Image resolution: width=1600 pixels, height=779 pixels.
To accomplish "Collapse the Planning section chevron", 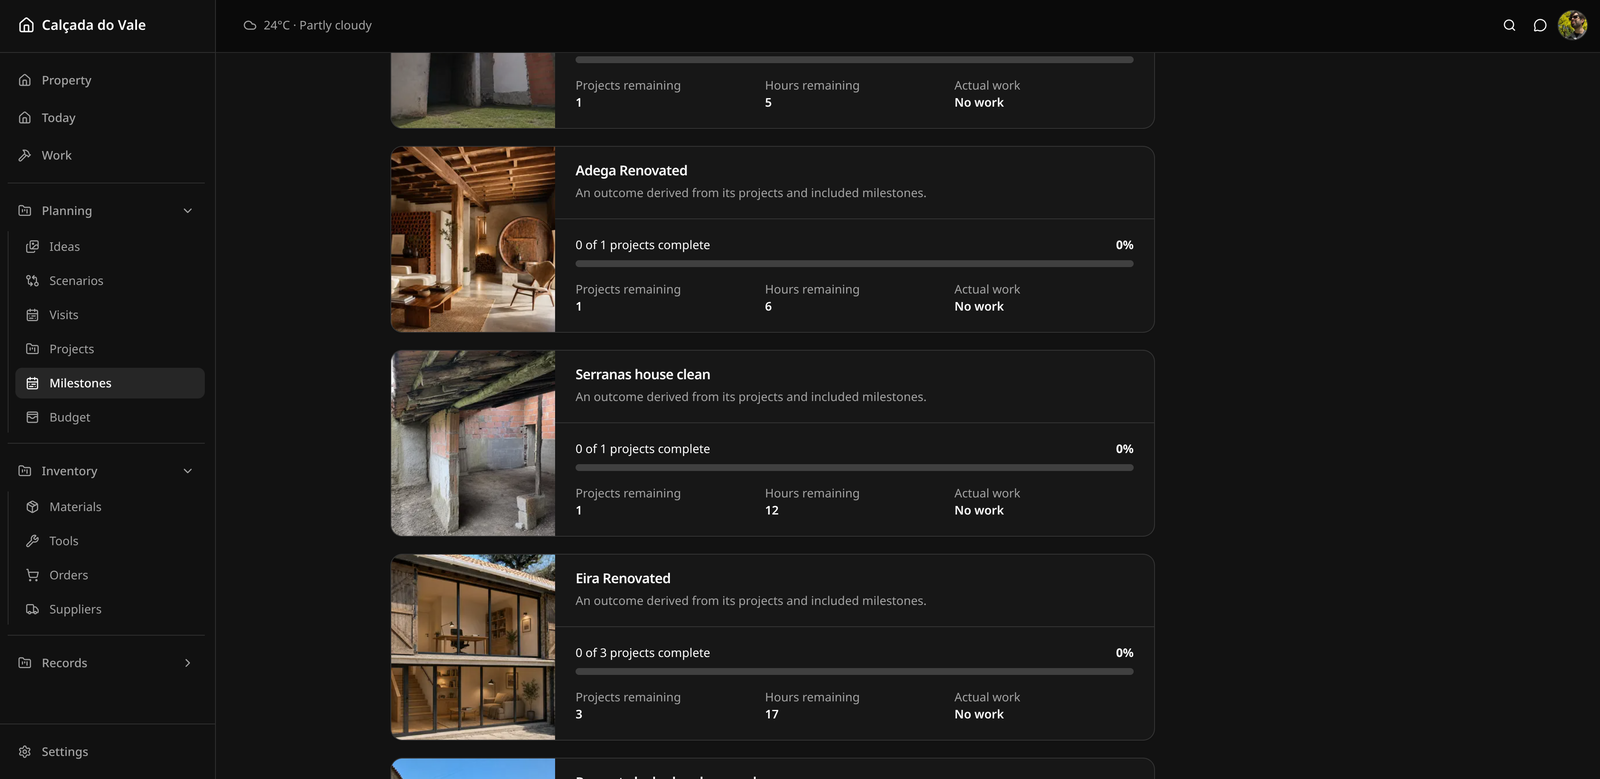I will click(188, 211).
